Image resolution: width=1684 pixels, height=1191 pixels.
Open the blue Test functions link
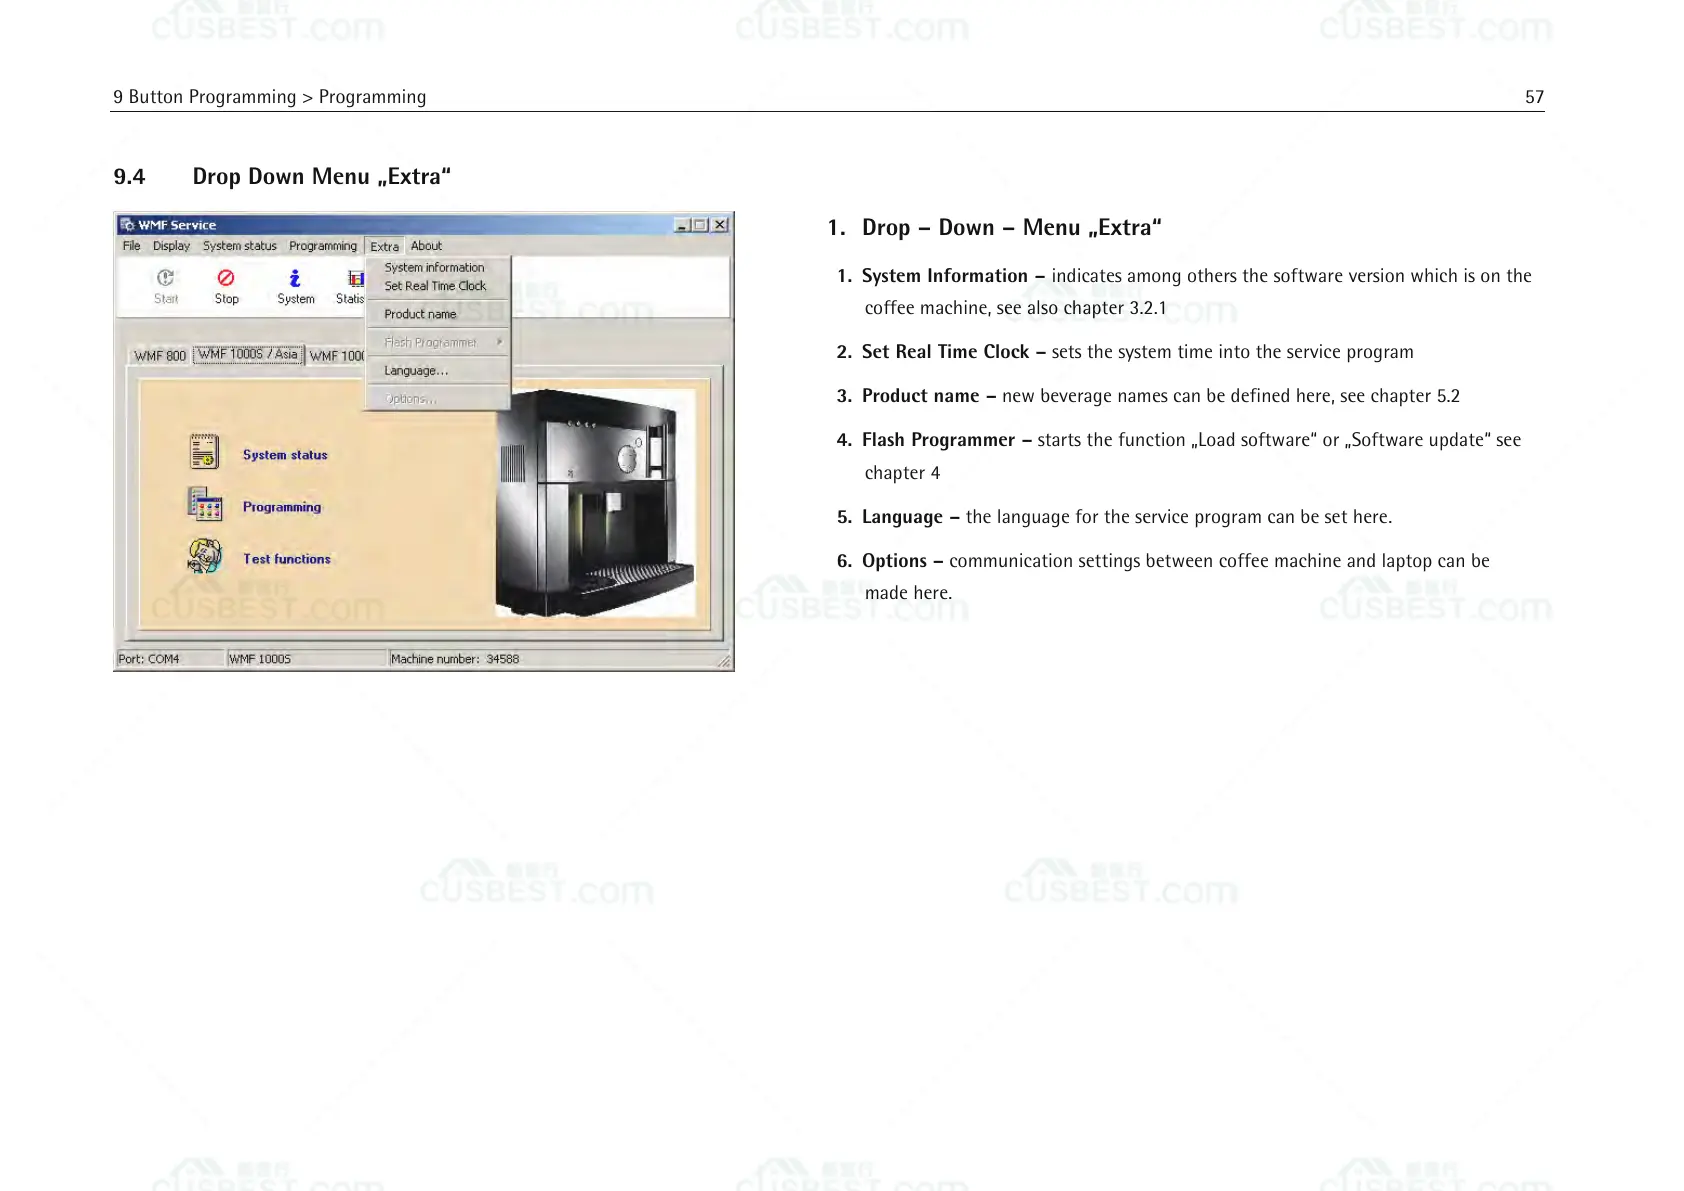287,559
